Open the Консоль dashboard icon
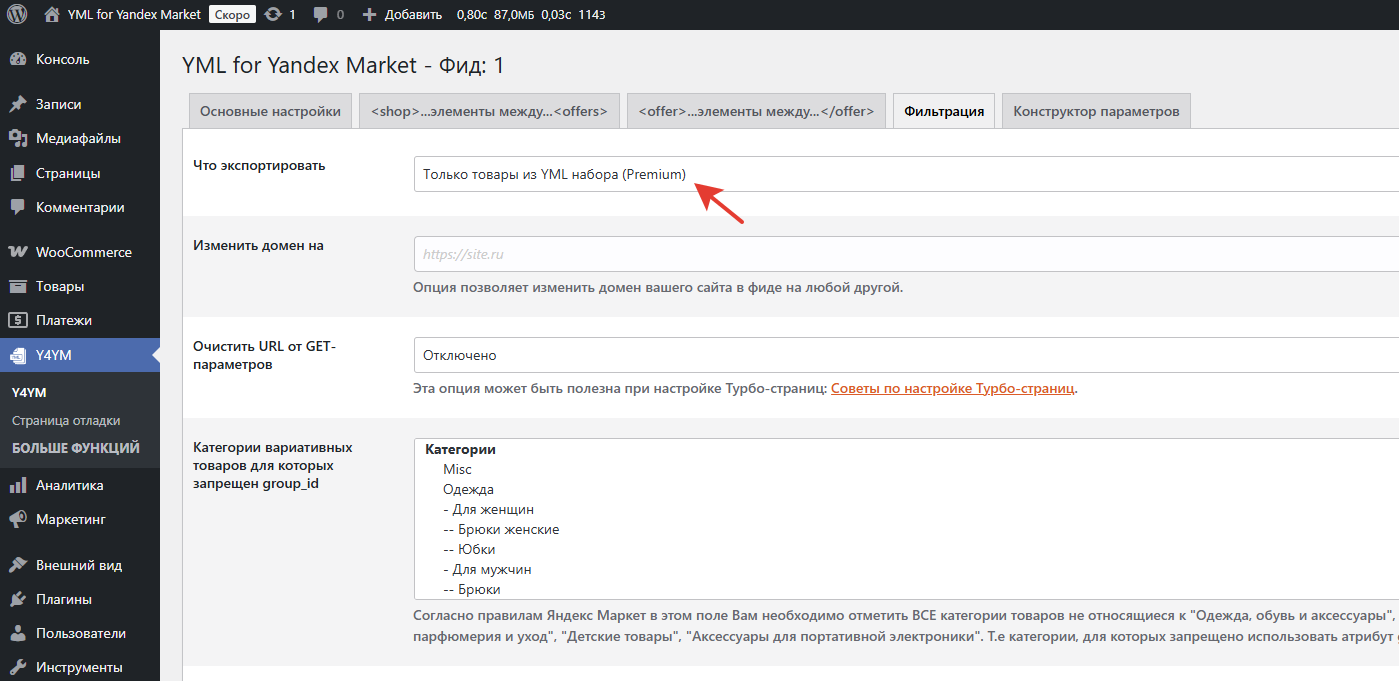Screen dimensions: 1399x681 [17, 59]
